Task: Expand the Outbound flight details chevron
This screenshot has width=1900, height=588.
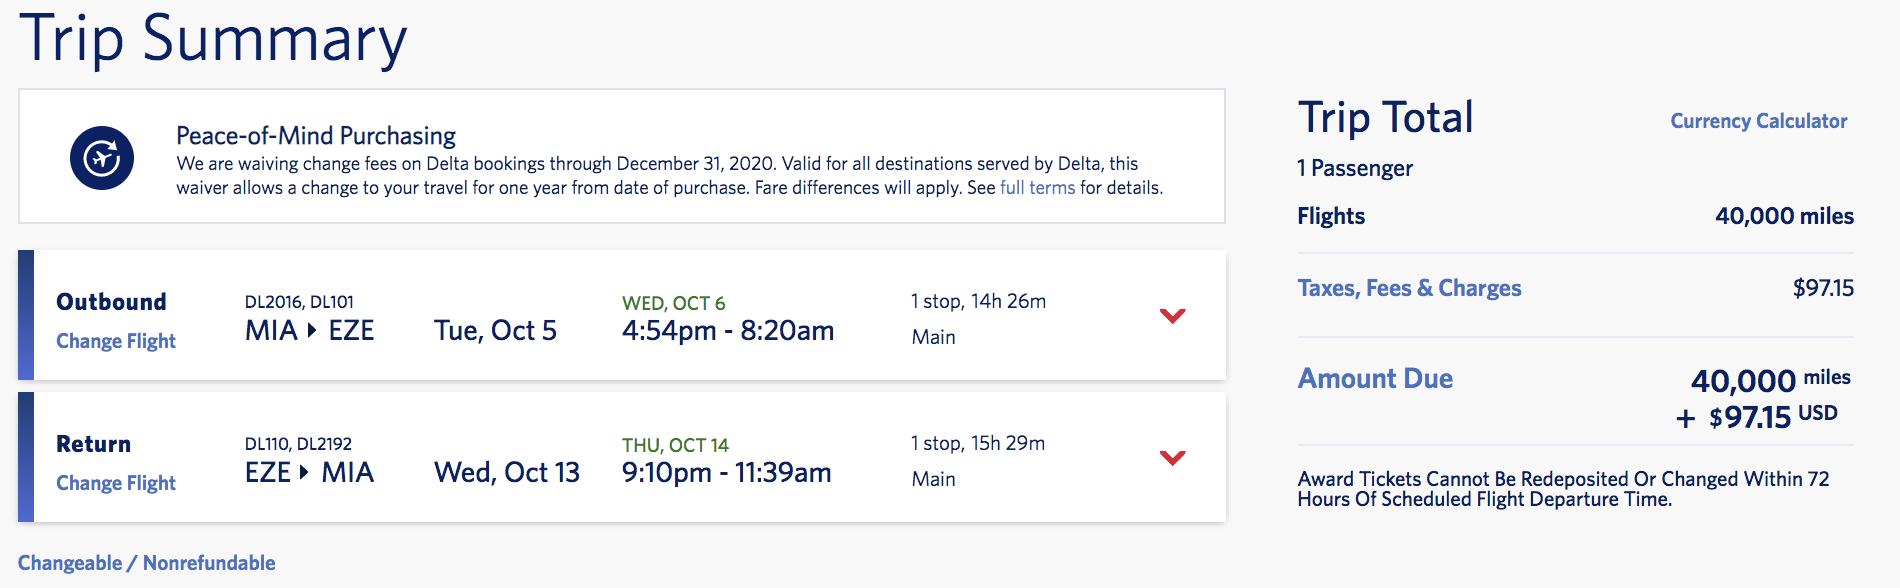Action: (1172, 316)
